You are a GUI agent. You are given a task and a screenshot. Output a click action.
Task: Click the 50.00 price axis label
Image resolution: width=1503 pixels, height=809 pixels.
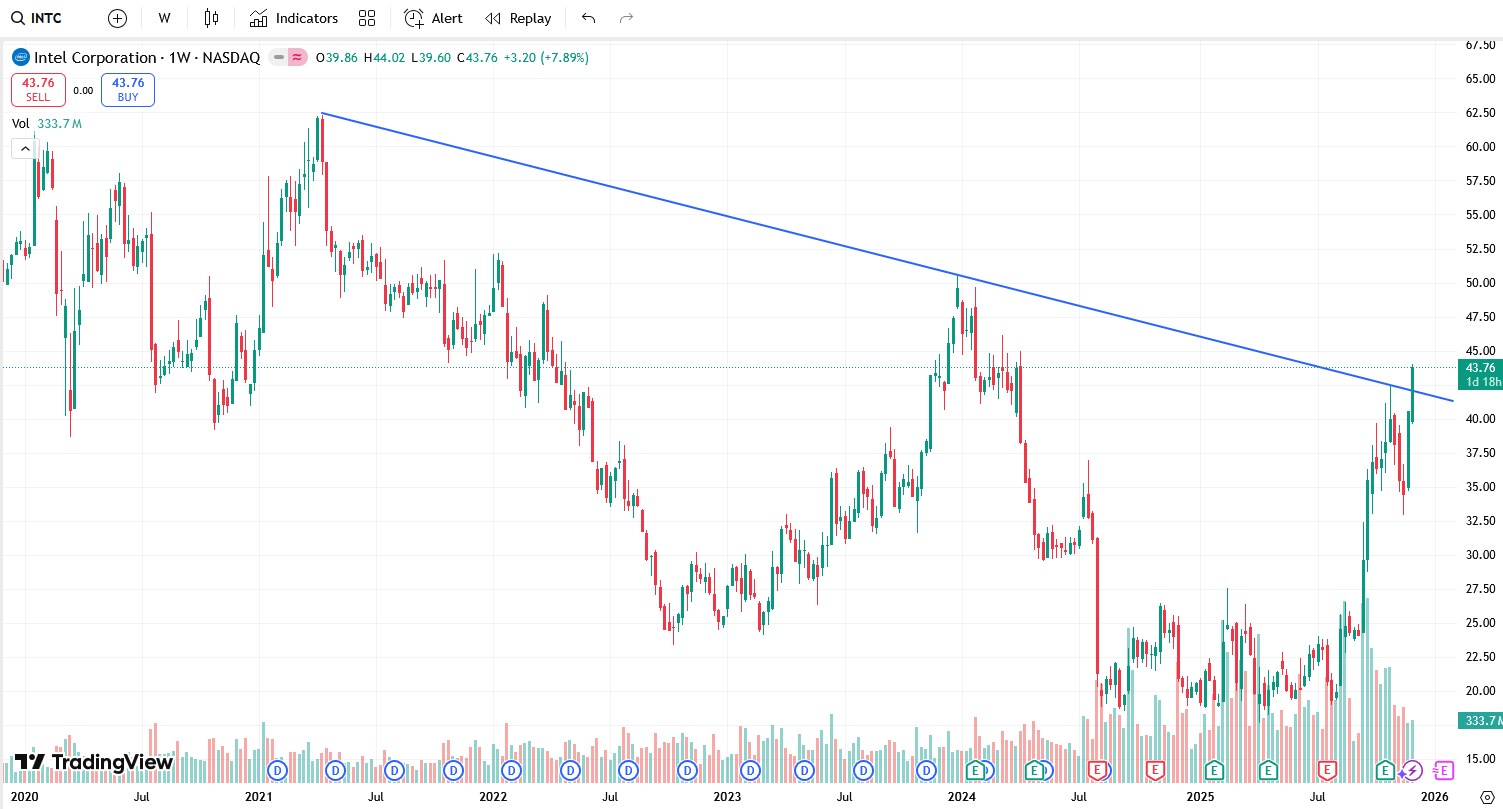coord(1480,283)
